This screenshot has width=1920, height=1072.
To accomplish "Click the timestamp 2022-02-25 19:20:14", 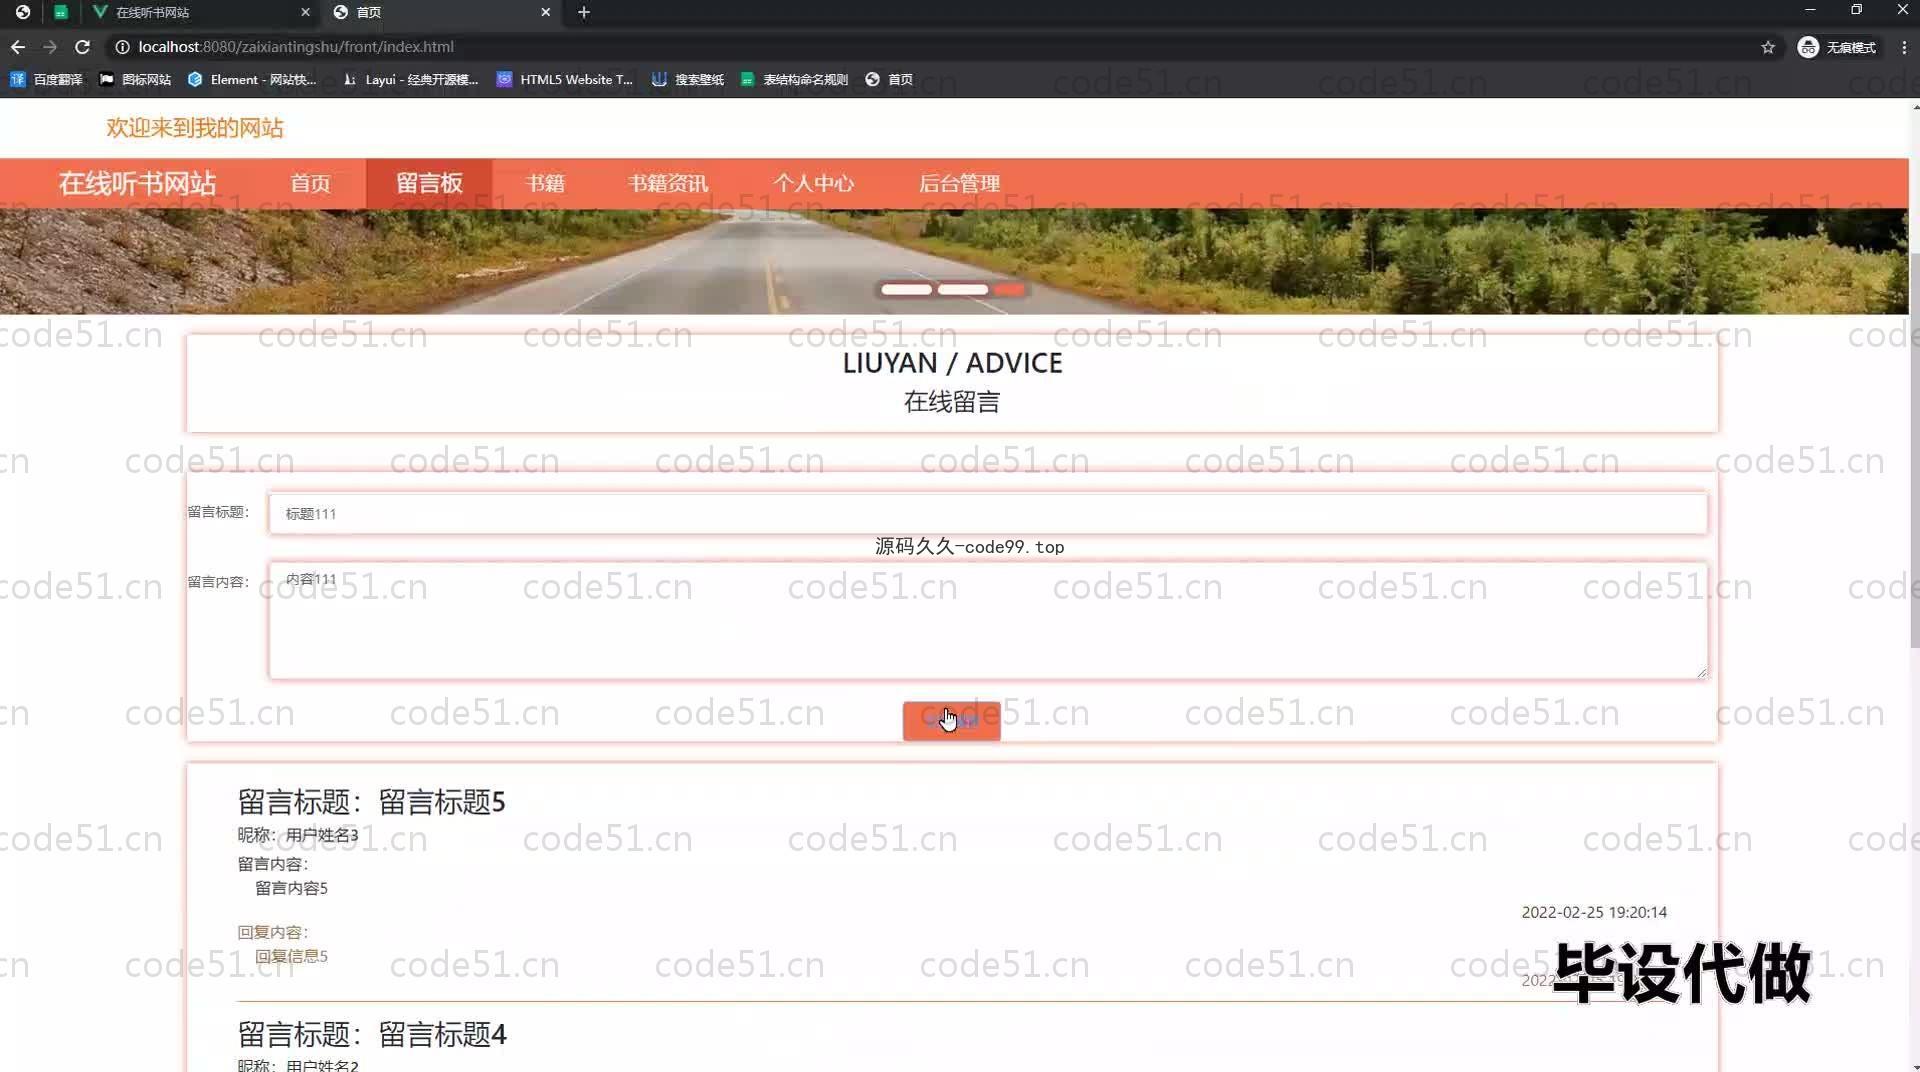I will tap(1594, 913).
